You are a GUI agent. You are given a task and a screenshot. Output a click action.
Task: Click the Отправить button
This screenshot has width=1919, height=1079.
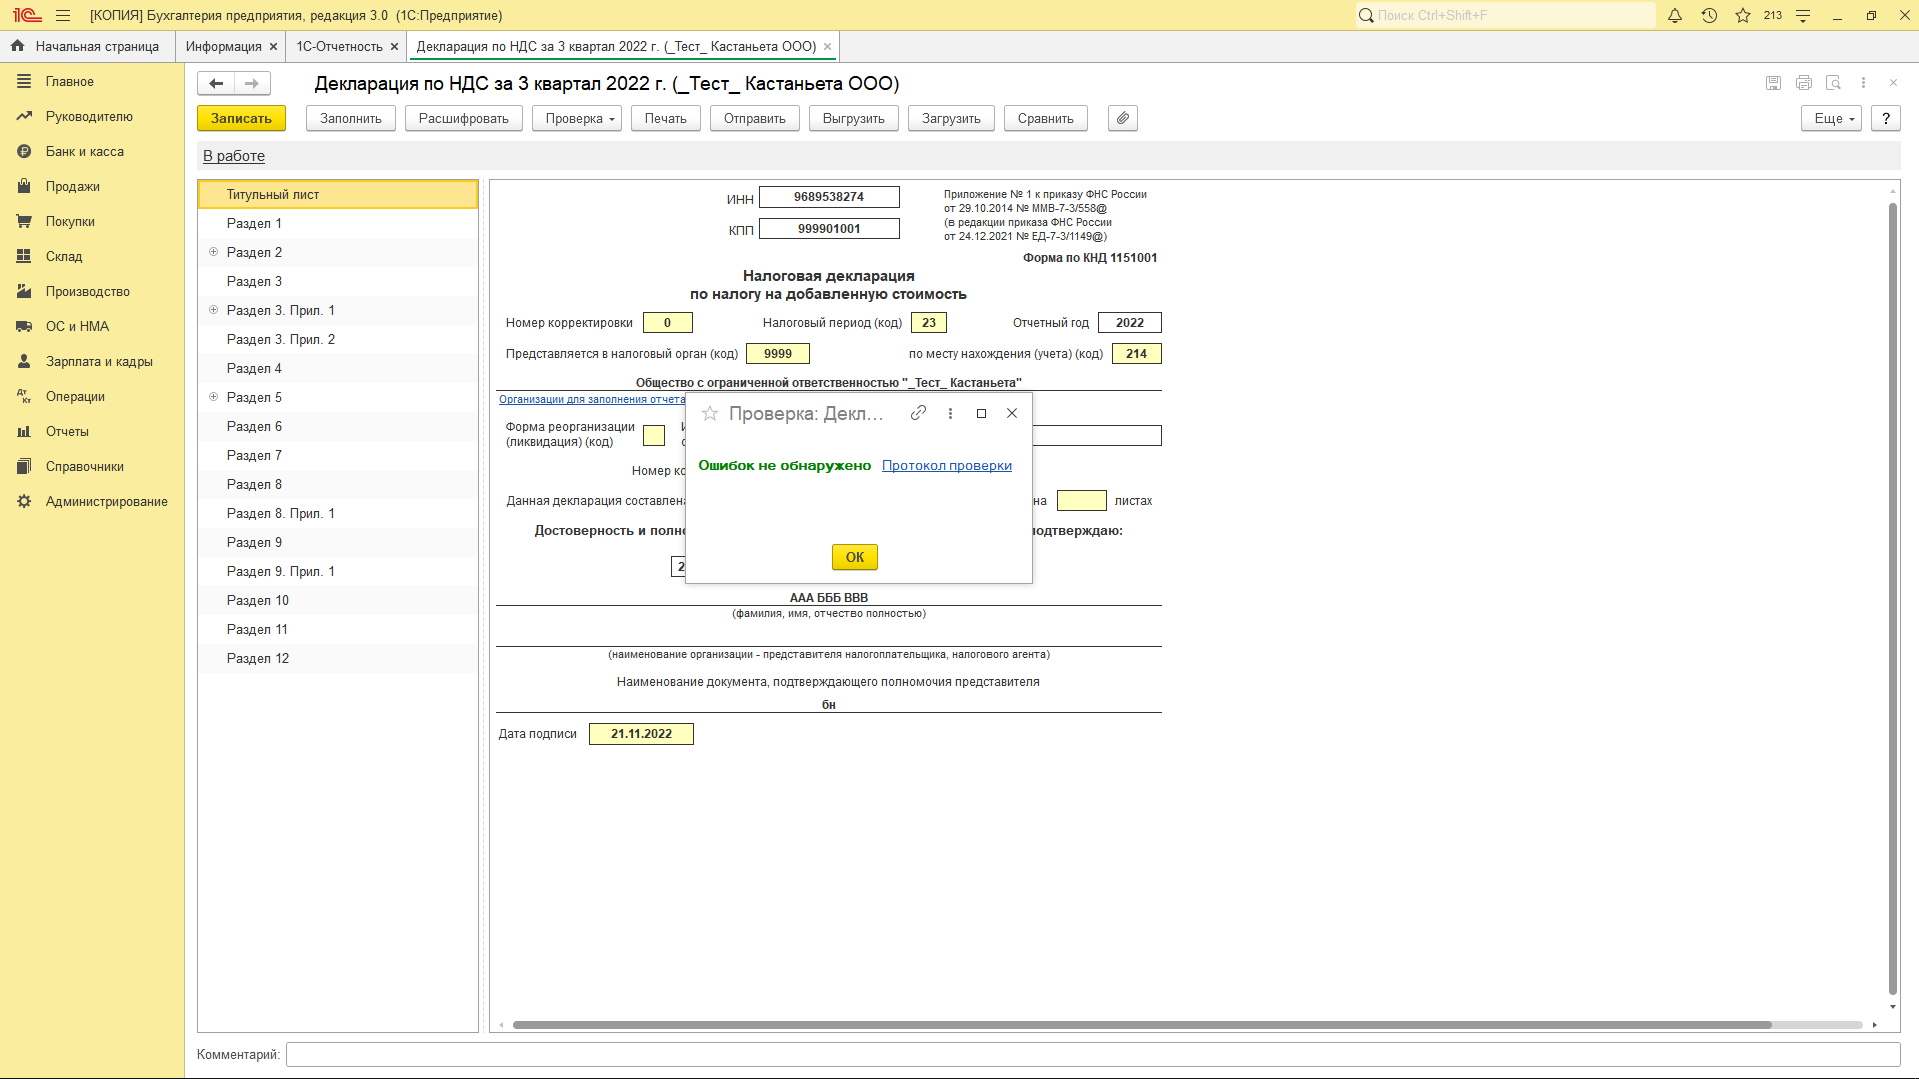755,118
